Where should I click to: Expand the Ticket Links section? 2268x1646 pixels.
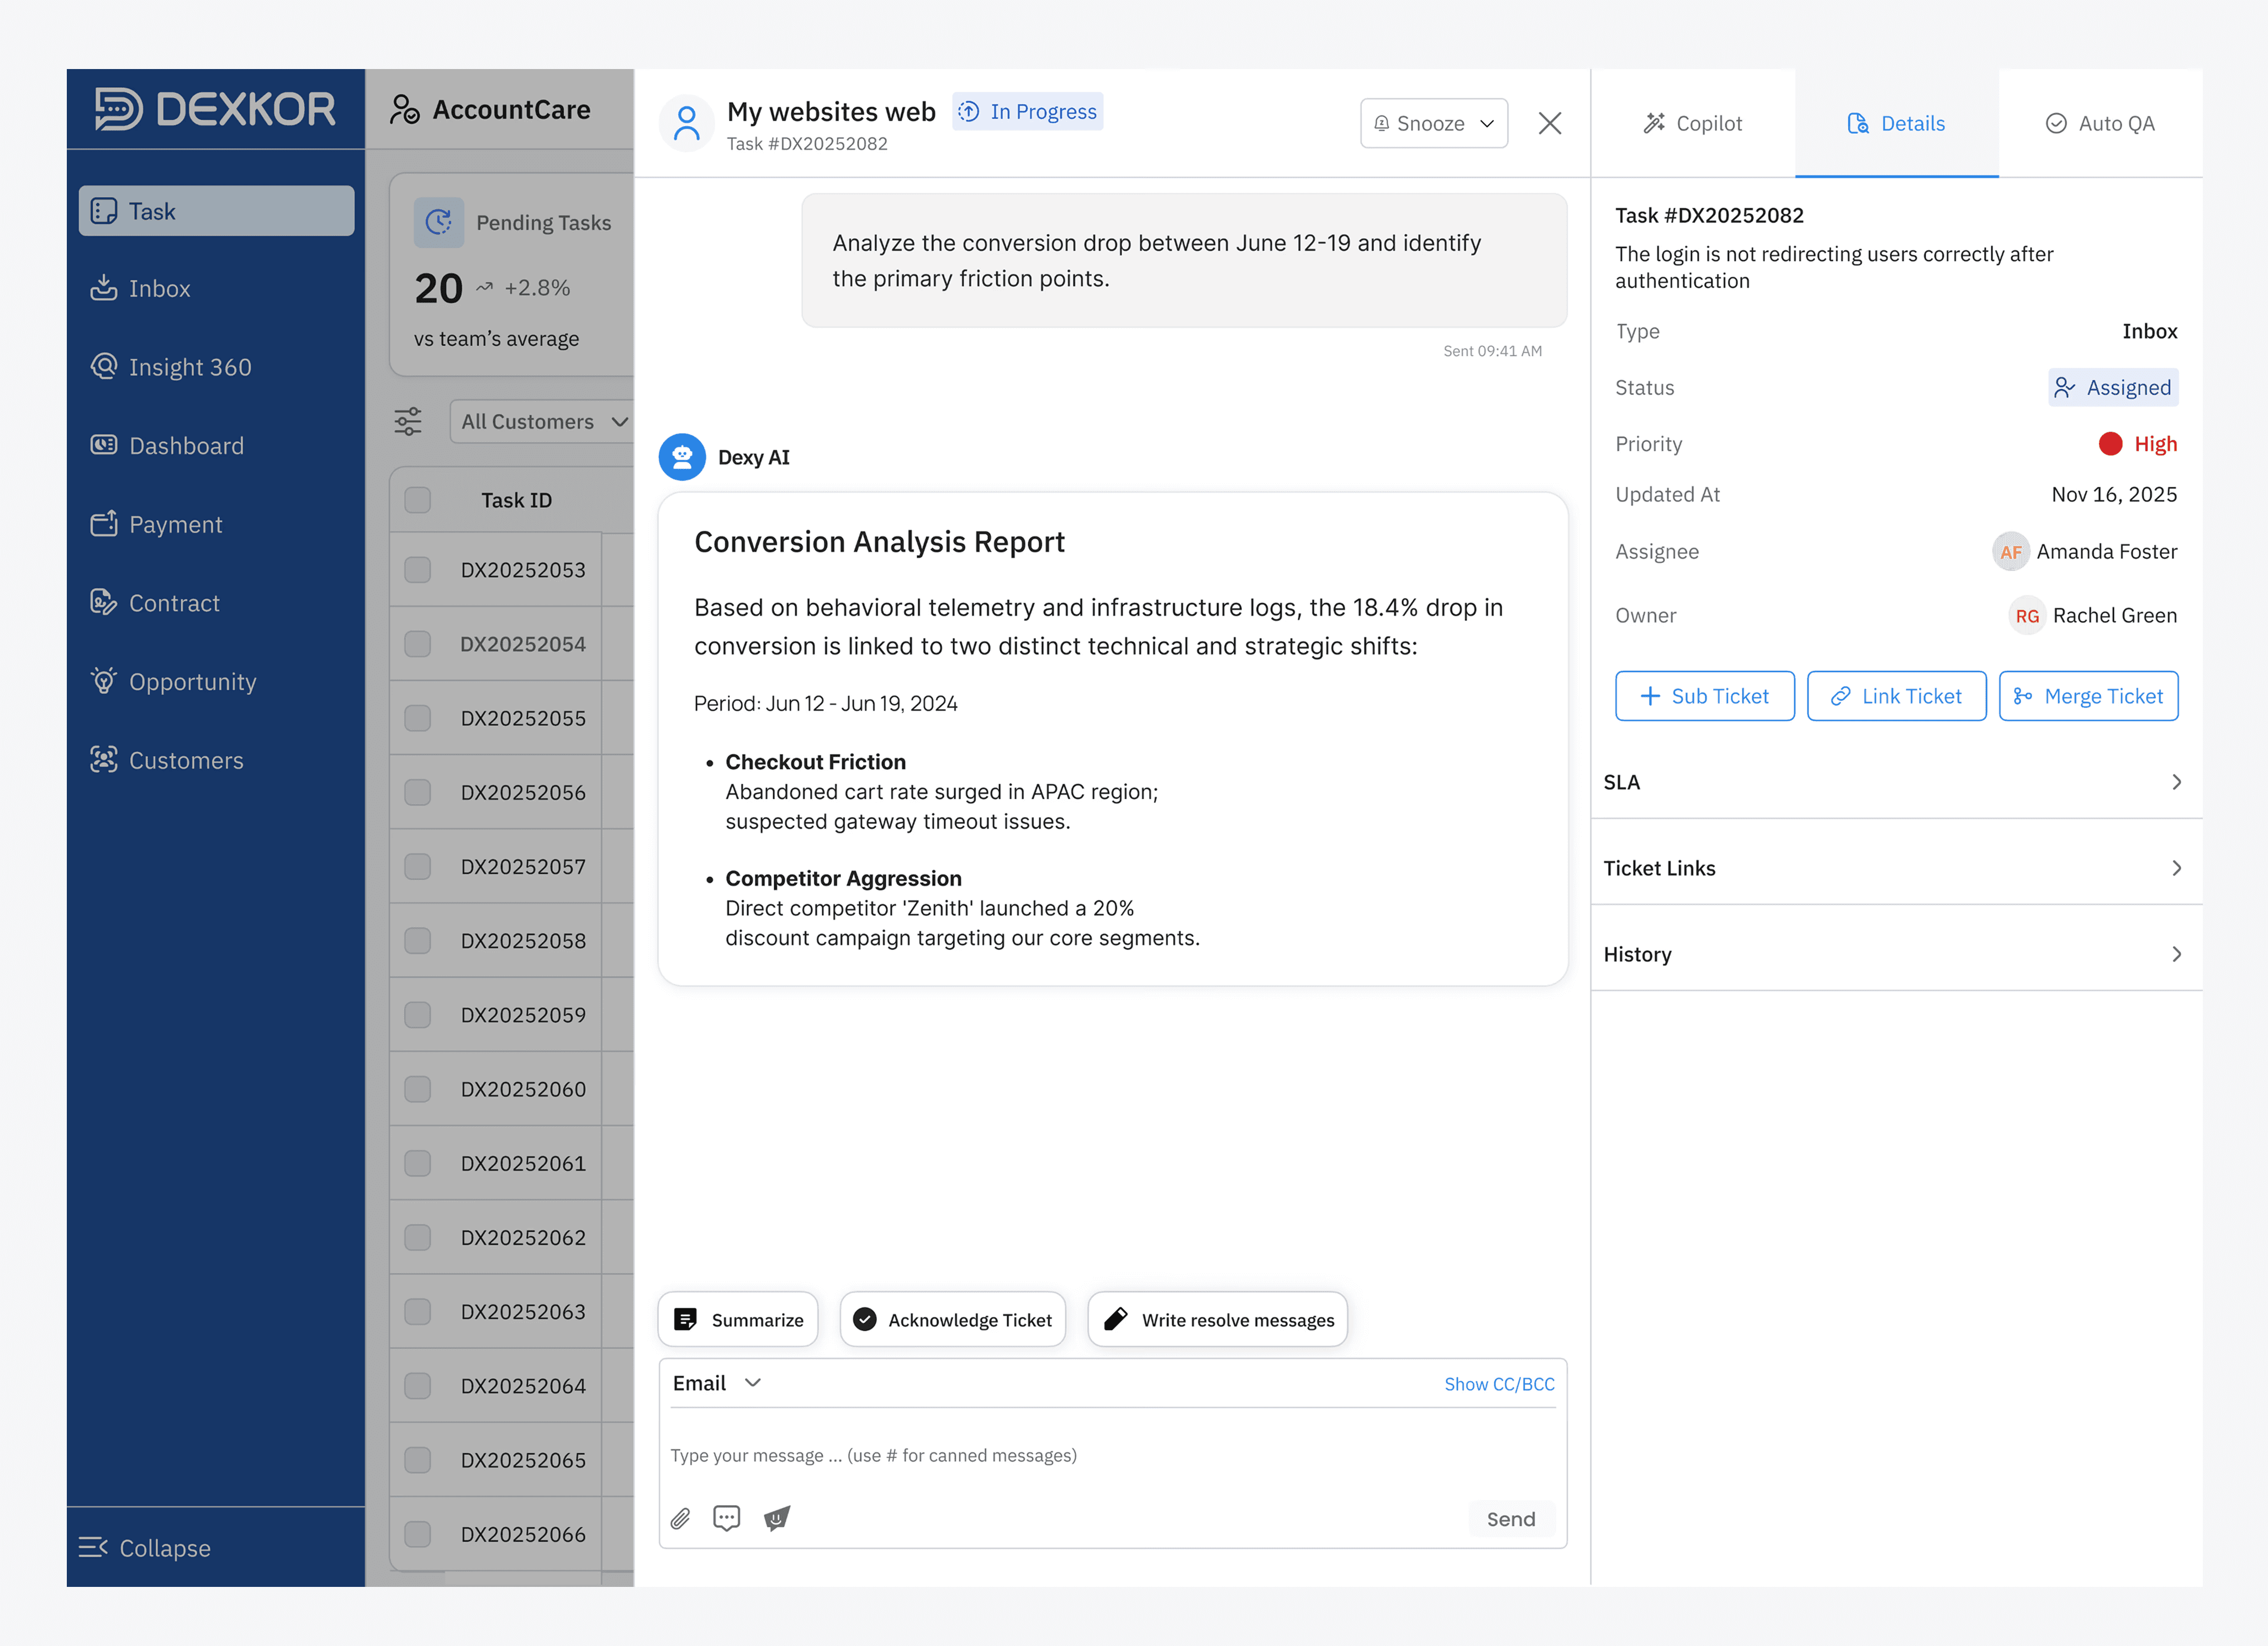pos(1896,868)
